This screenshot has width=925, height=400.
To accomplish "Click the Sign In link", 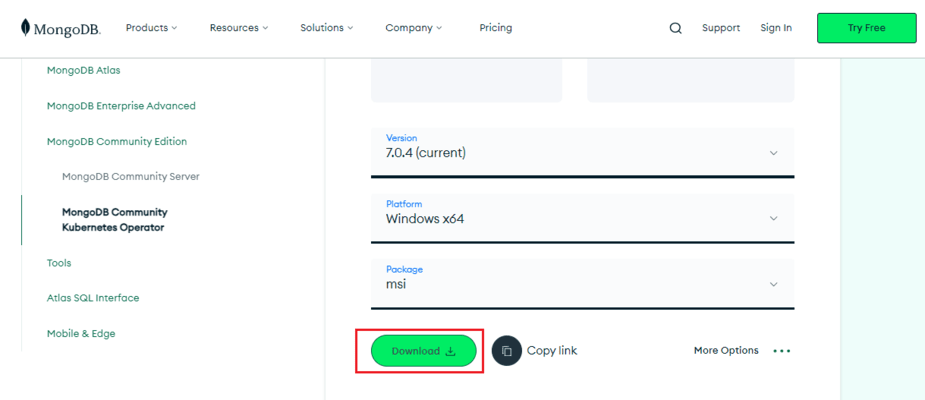I will pos(775,28).
